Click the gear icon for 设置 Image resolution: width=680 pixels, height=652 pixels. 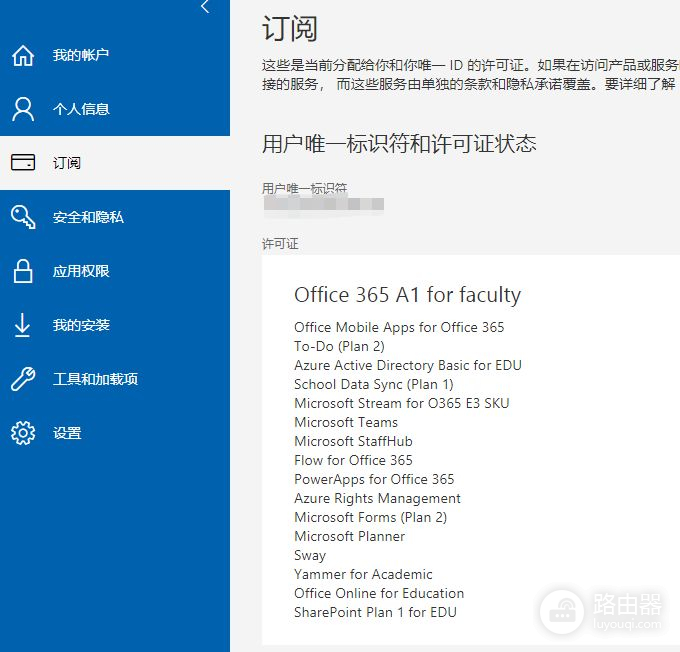coord(23,432)
